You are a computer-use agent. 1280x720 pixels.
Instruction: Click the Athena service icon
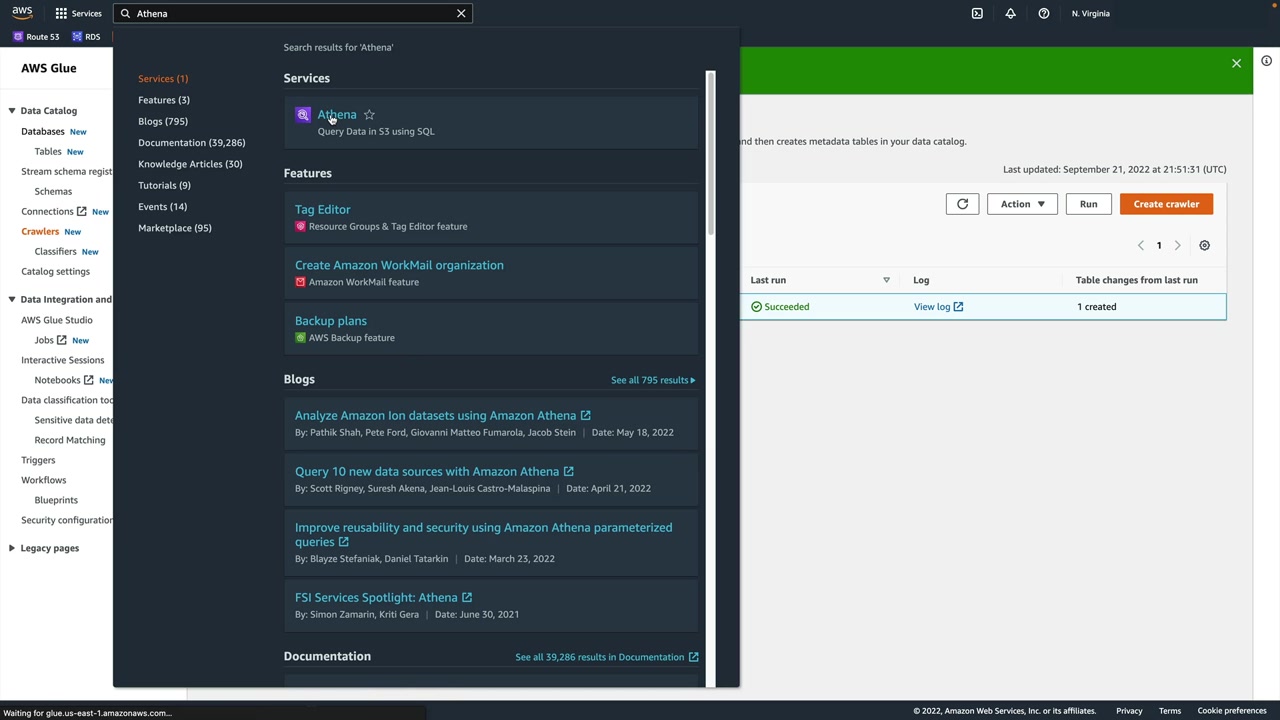[303, 115]
